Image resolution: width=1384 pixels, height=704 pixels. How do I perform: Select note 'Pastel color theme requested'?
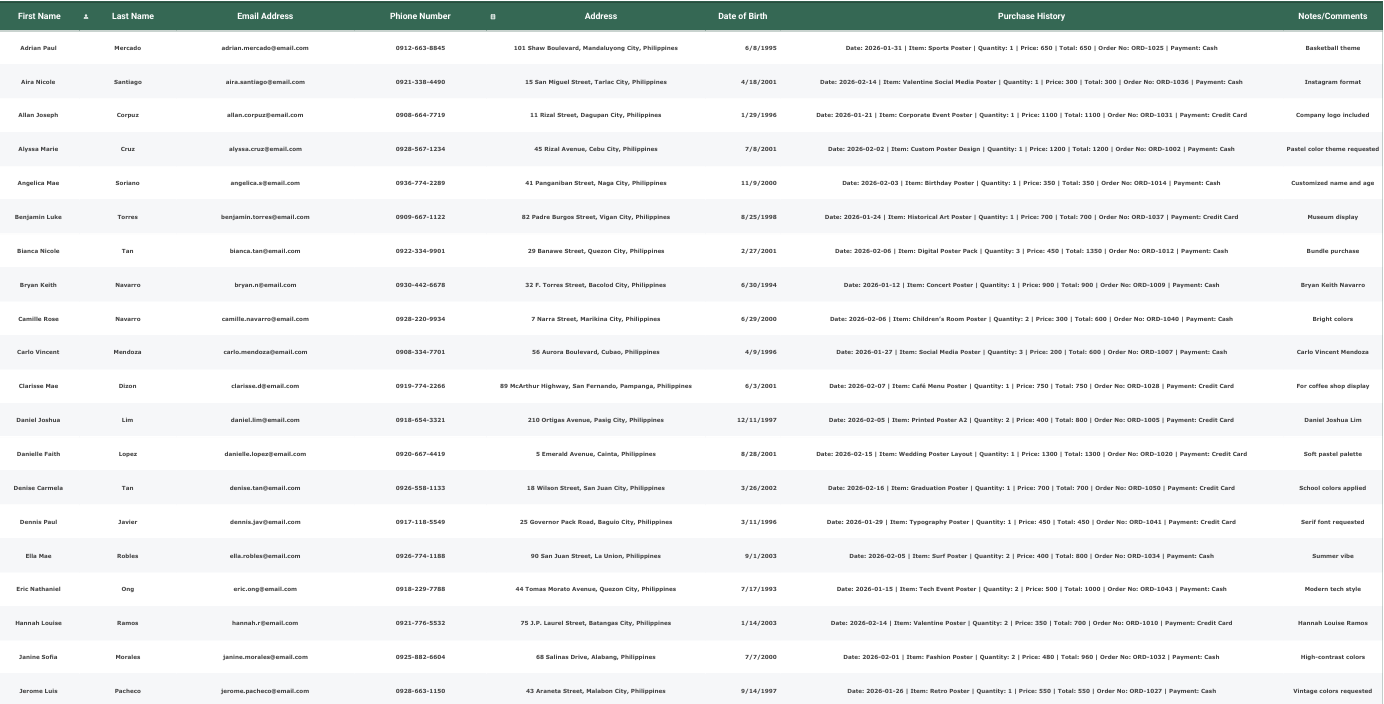tap(1332, 149)
